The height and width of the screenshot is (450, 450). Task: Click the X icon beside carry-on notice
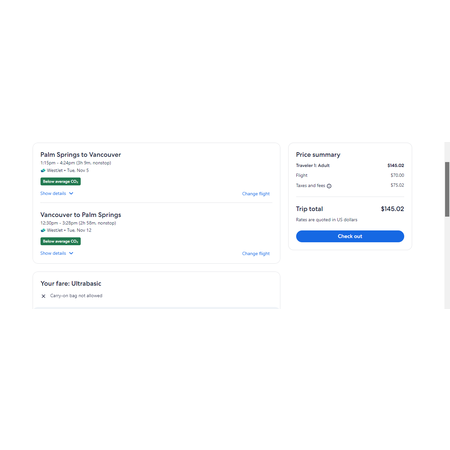[43, 296]
